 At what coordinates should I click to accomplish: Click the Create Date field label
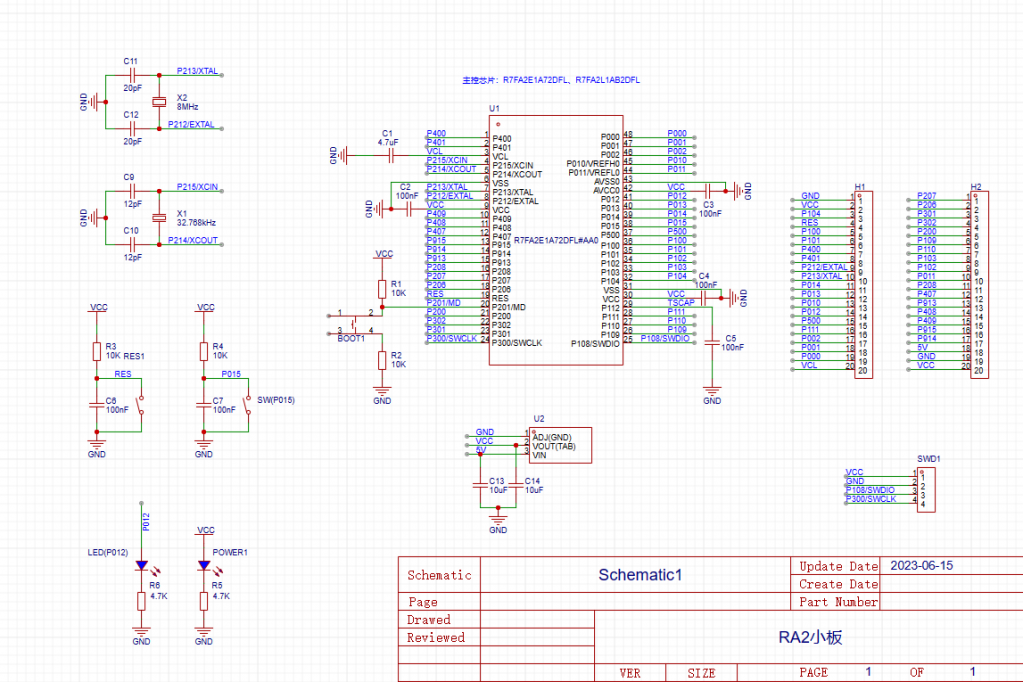click(x=838, y=584)
